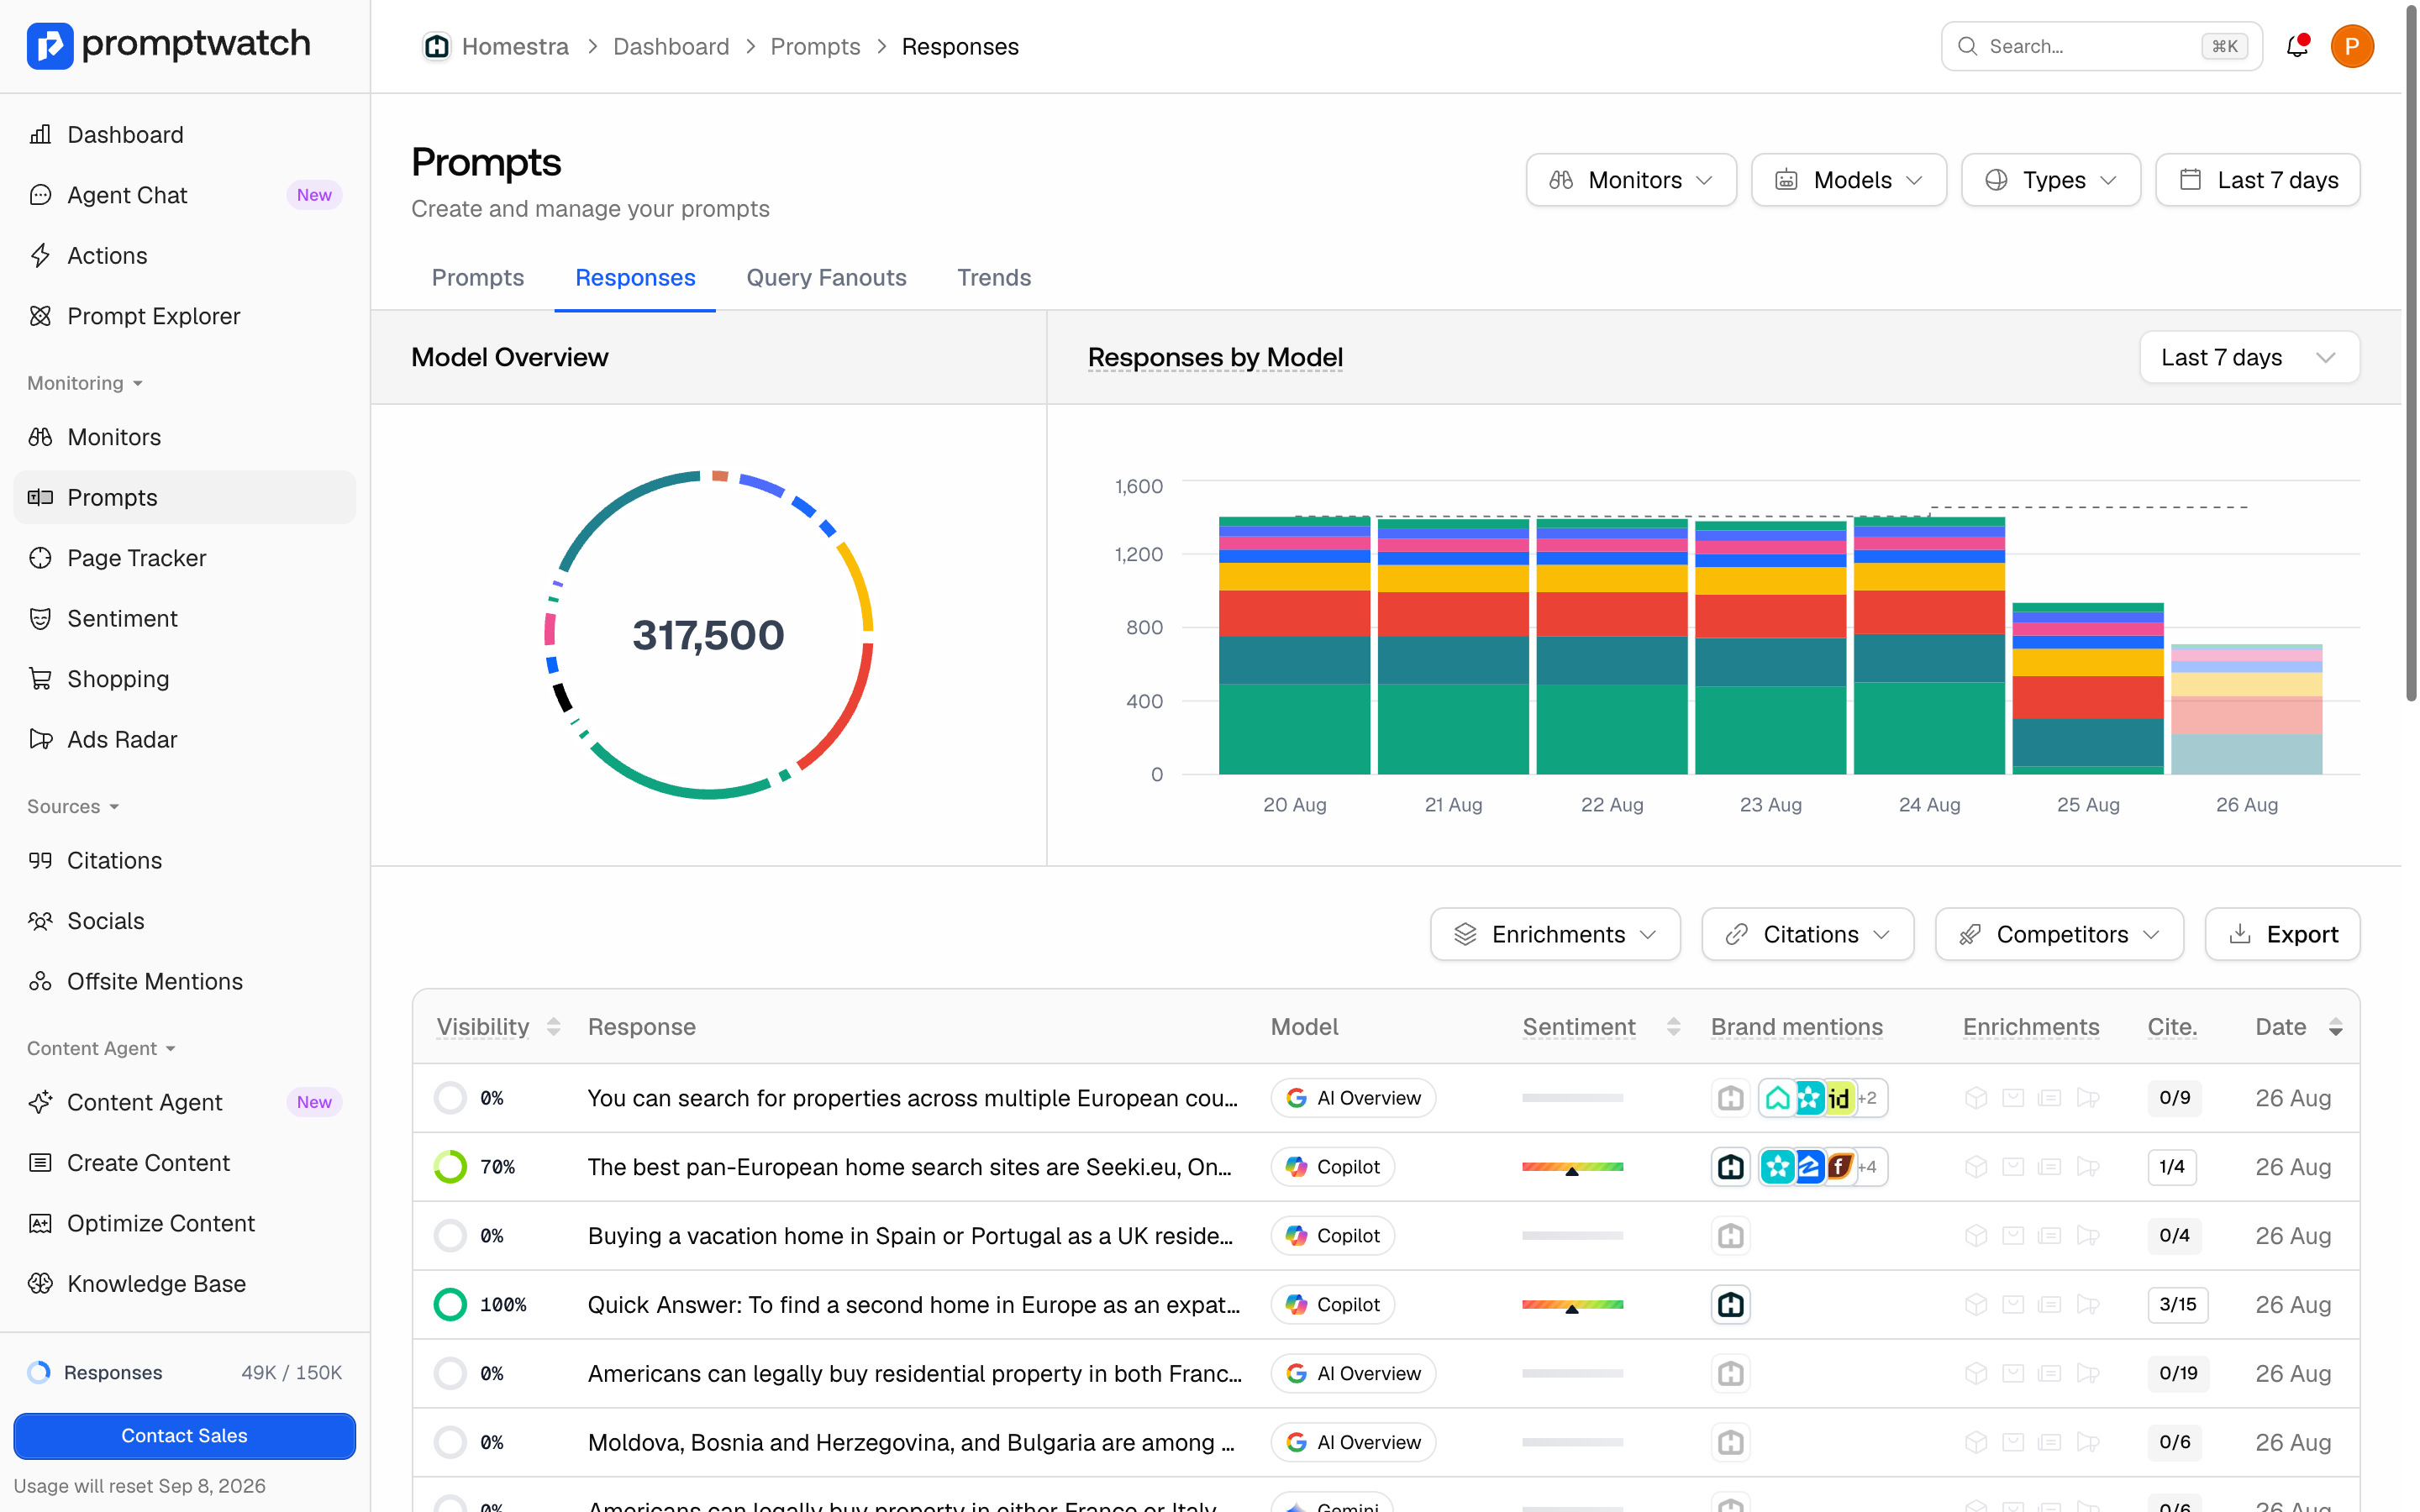Export the responses table
2420x1512 pixels.
coord(2283,934)
